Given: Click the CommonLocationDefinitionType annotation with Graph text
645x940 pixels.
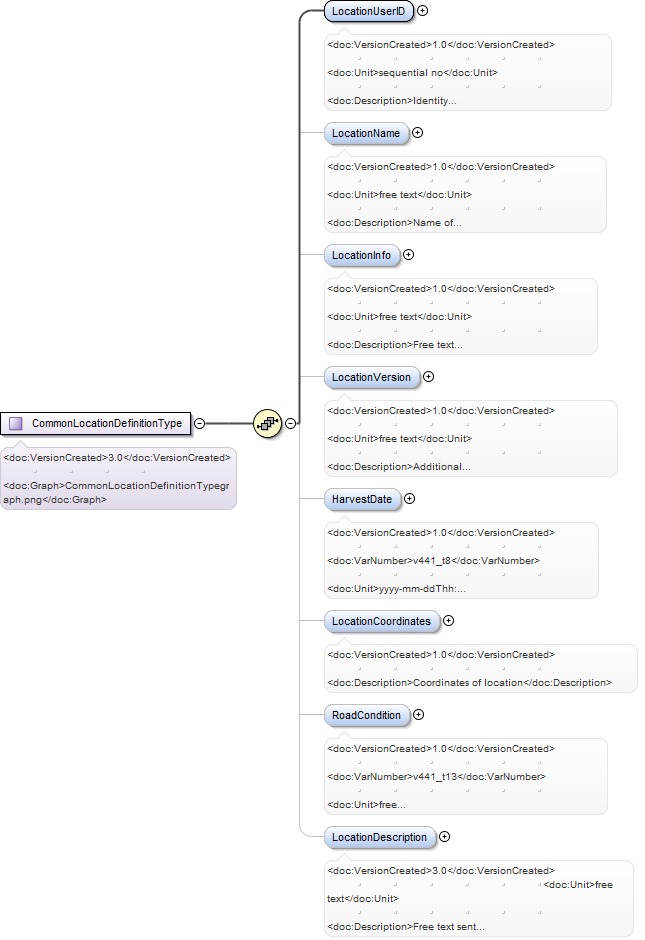Looking at the screenshot, I should pyautogui.click(x=118, y=478).
